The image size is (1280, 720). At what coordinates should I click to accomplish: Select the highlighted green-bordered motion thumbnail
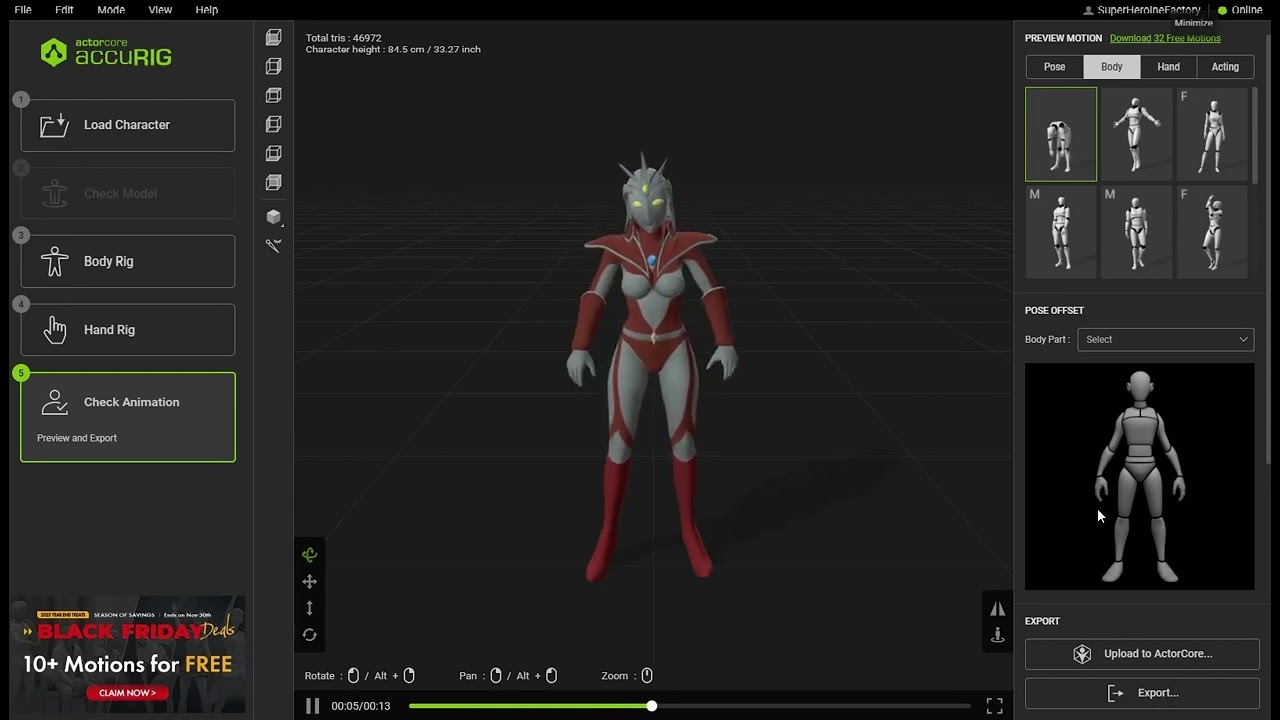1061,134
